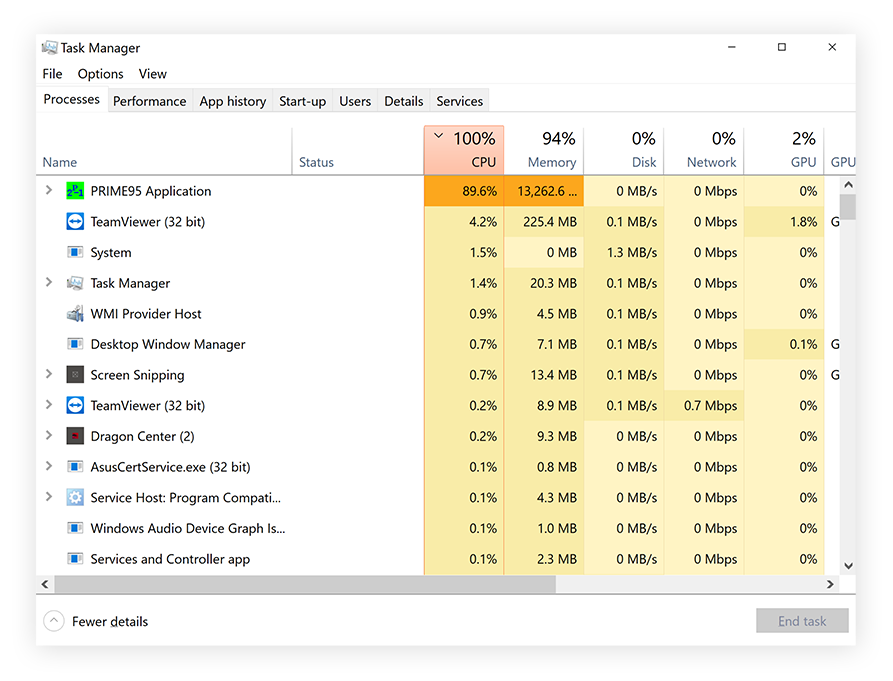Expand the Task Manager process group
Image resolution: width=893 pixels, height=681 pixels.
click(49, 282)
